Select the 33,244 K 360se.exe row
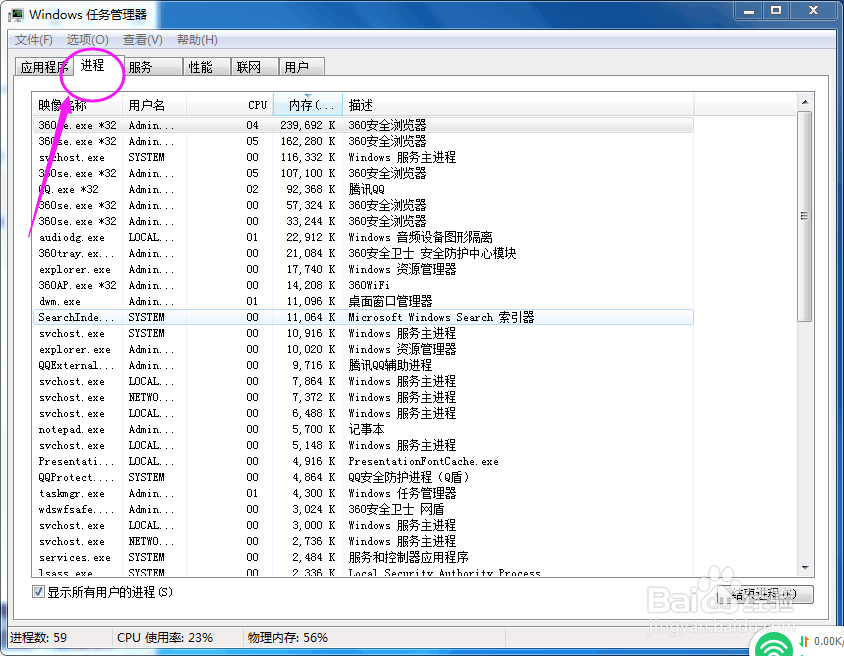844x656 pixels. click(363, 221)
